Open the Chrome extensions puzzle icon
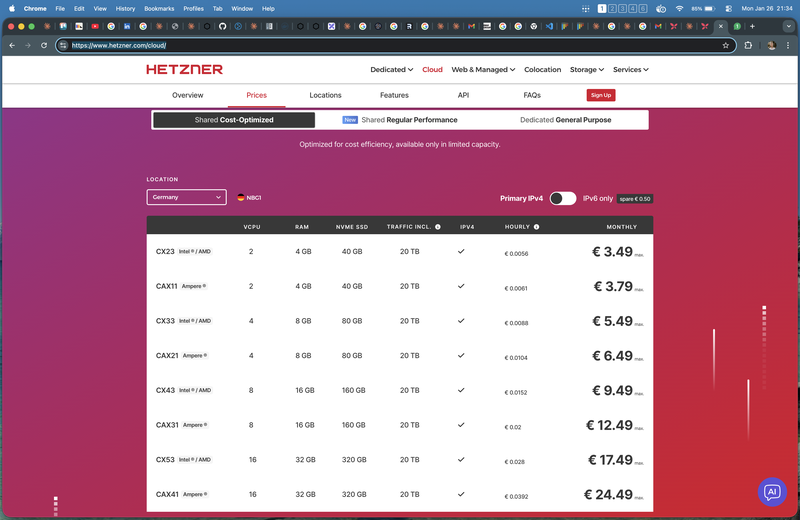800x520 pixels. click(748, 45)
